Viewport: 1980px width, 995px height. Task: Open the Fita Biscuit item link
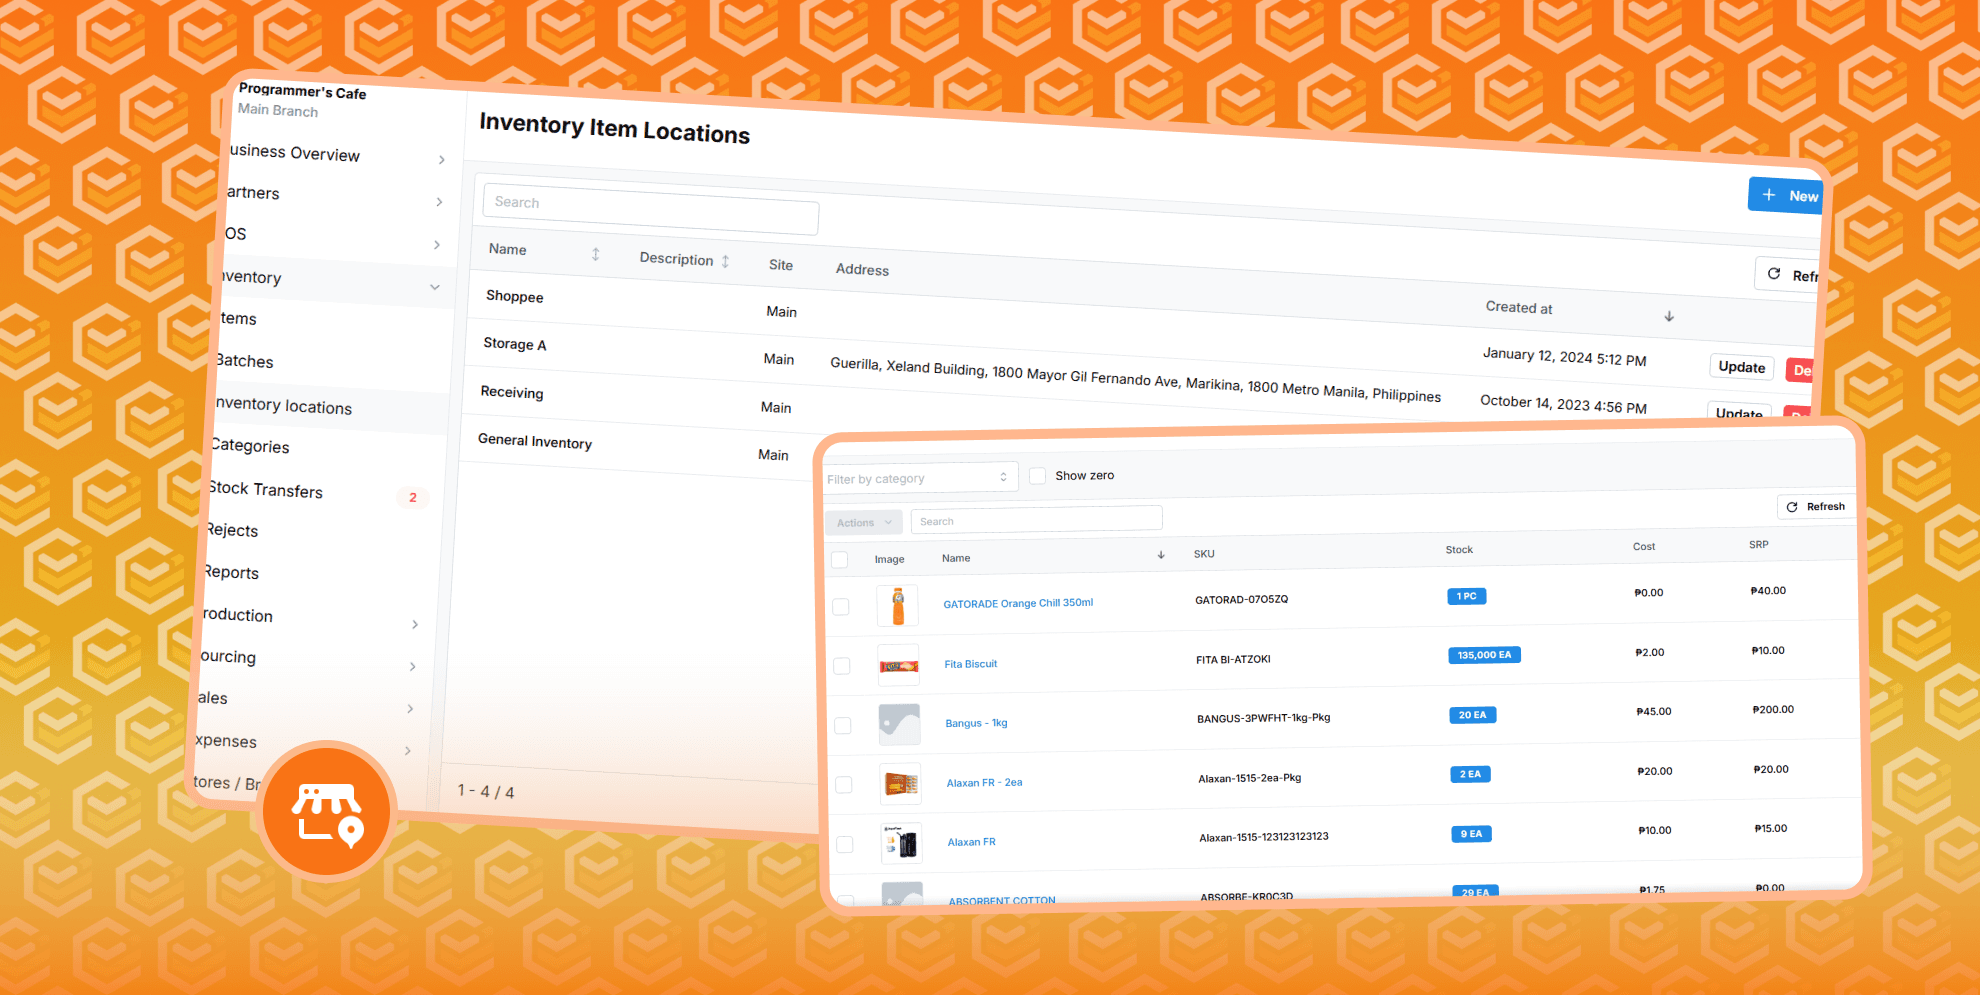[x=970, y=663]
